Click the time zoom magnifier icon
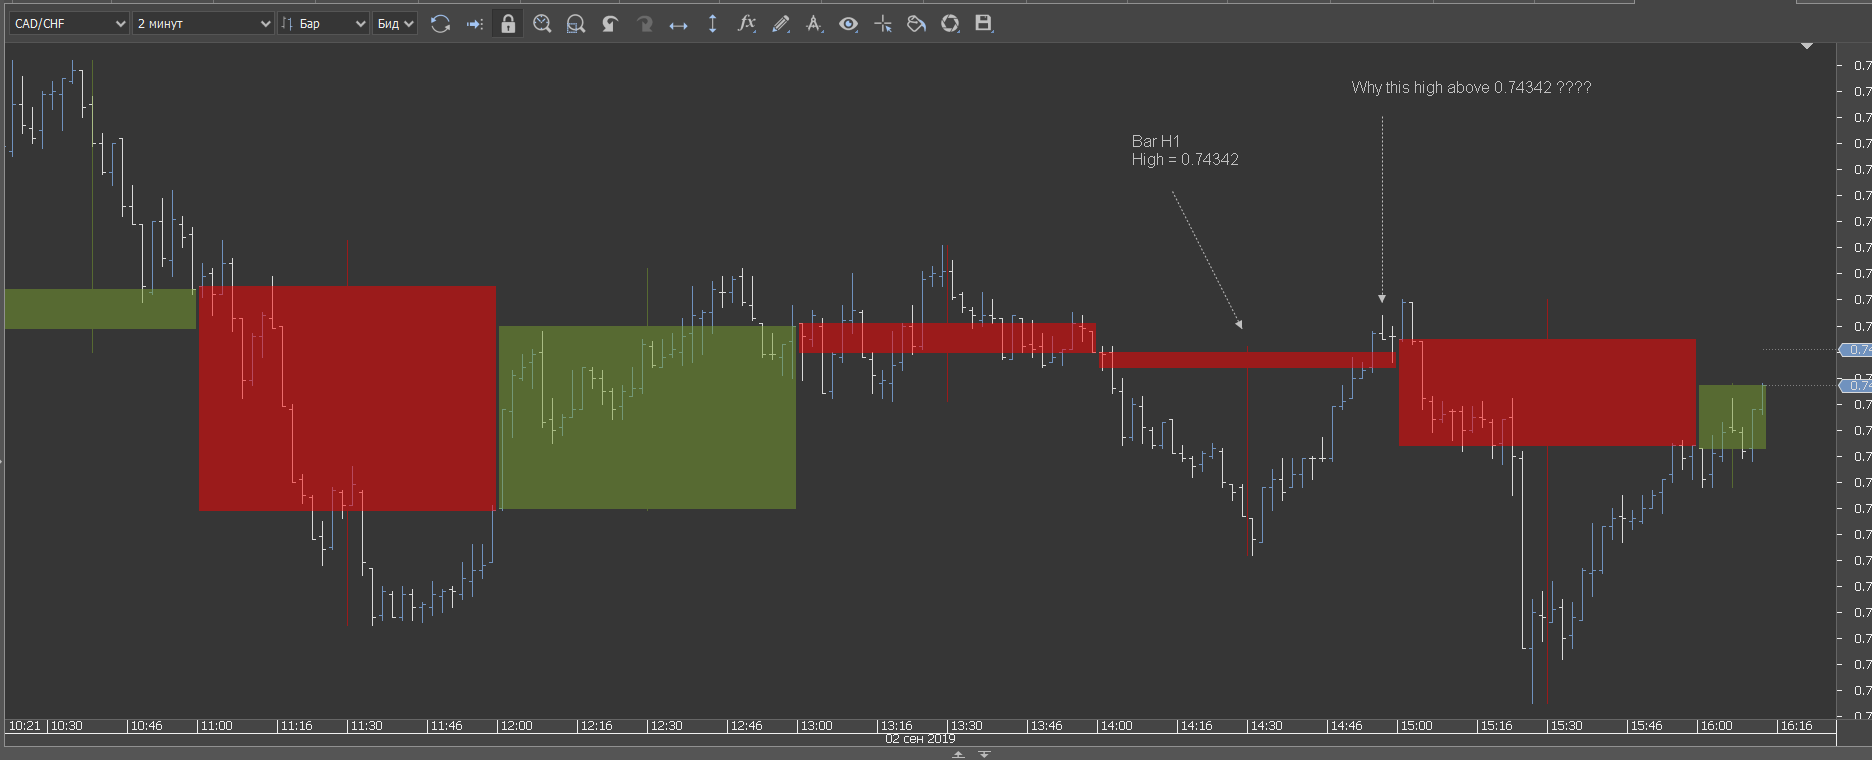The height and width of the screenshot is (760, 1872). point(542,23)
